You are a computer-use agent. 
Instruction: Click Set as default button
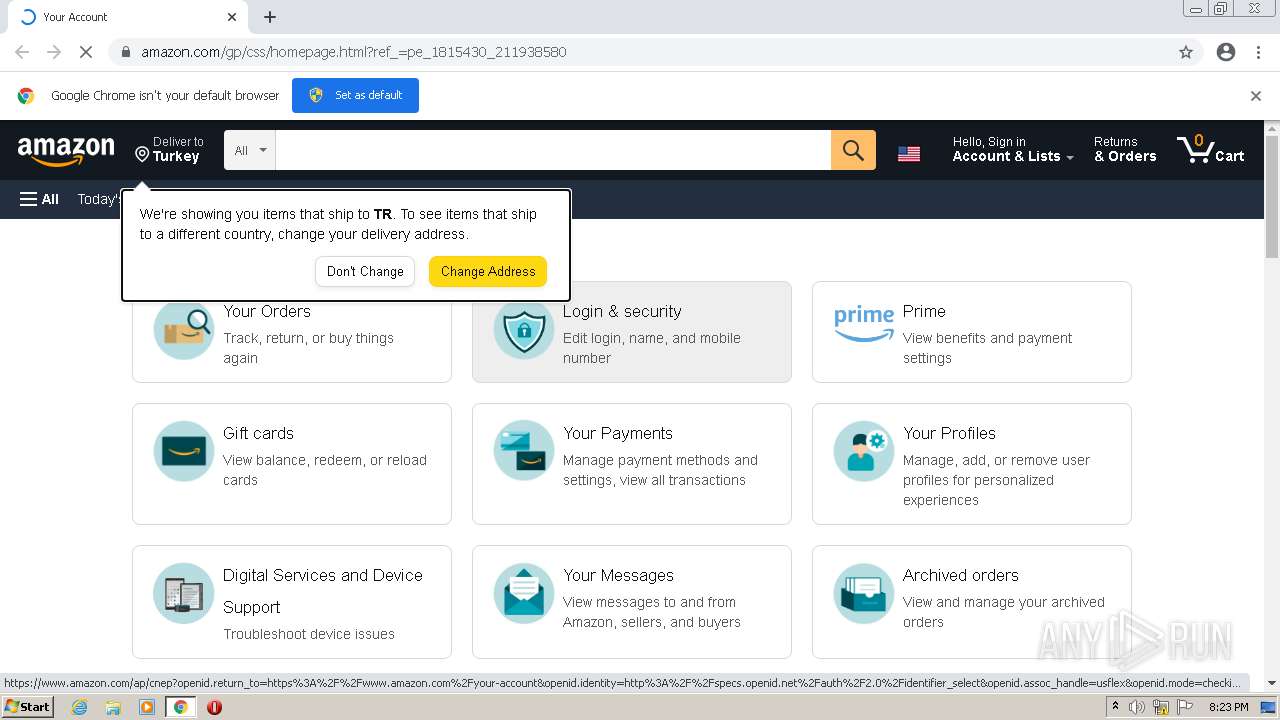tap(355, 95)
